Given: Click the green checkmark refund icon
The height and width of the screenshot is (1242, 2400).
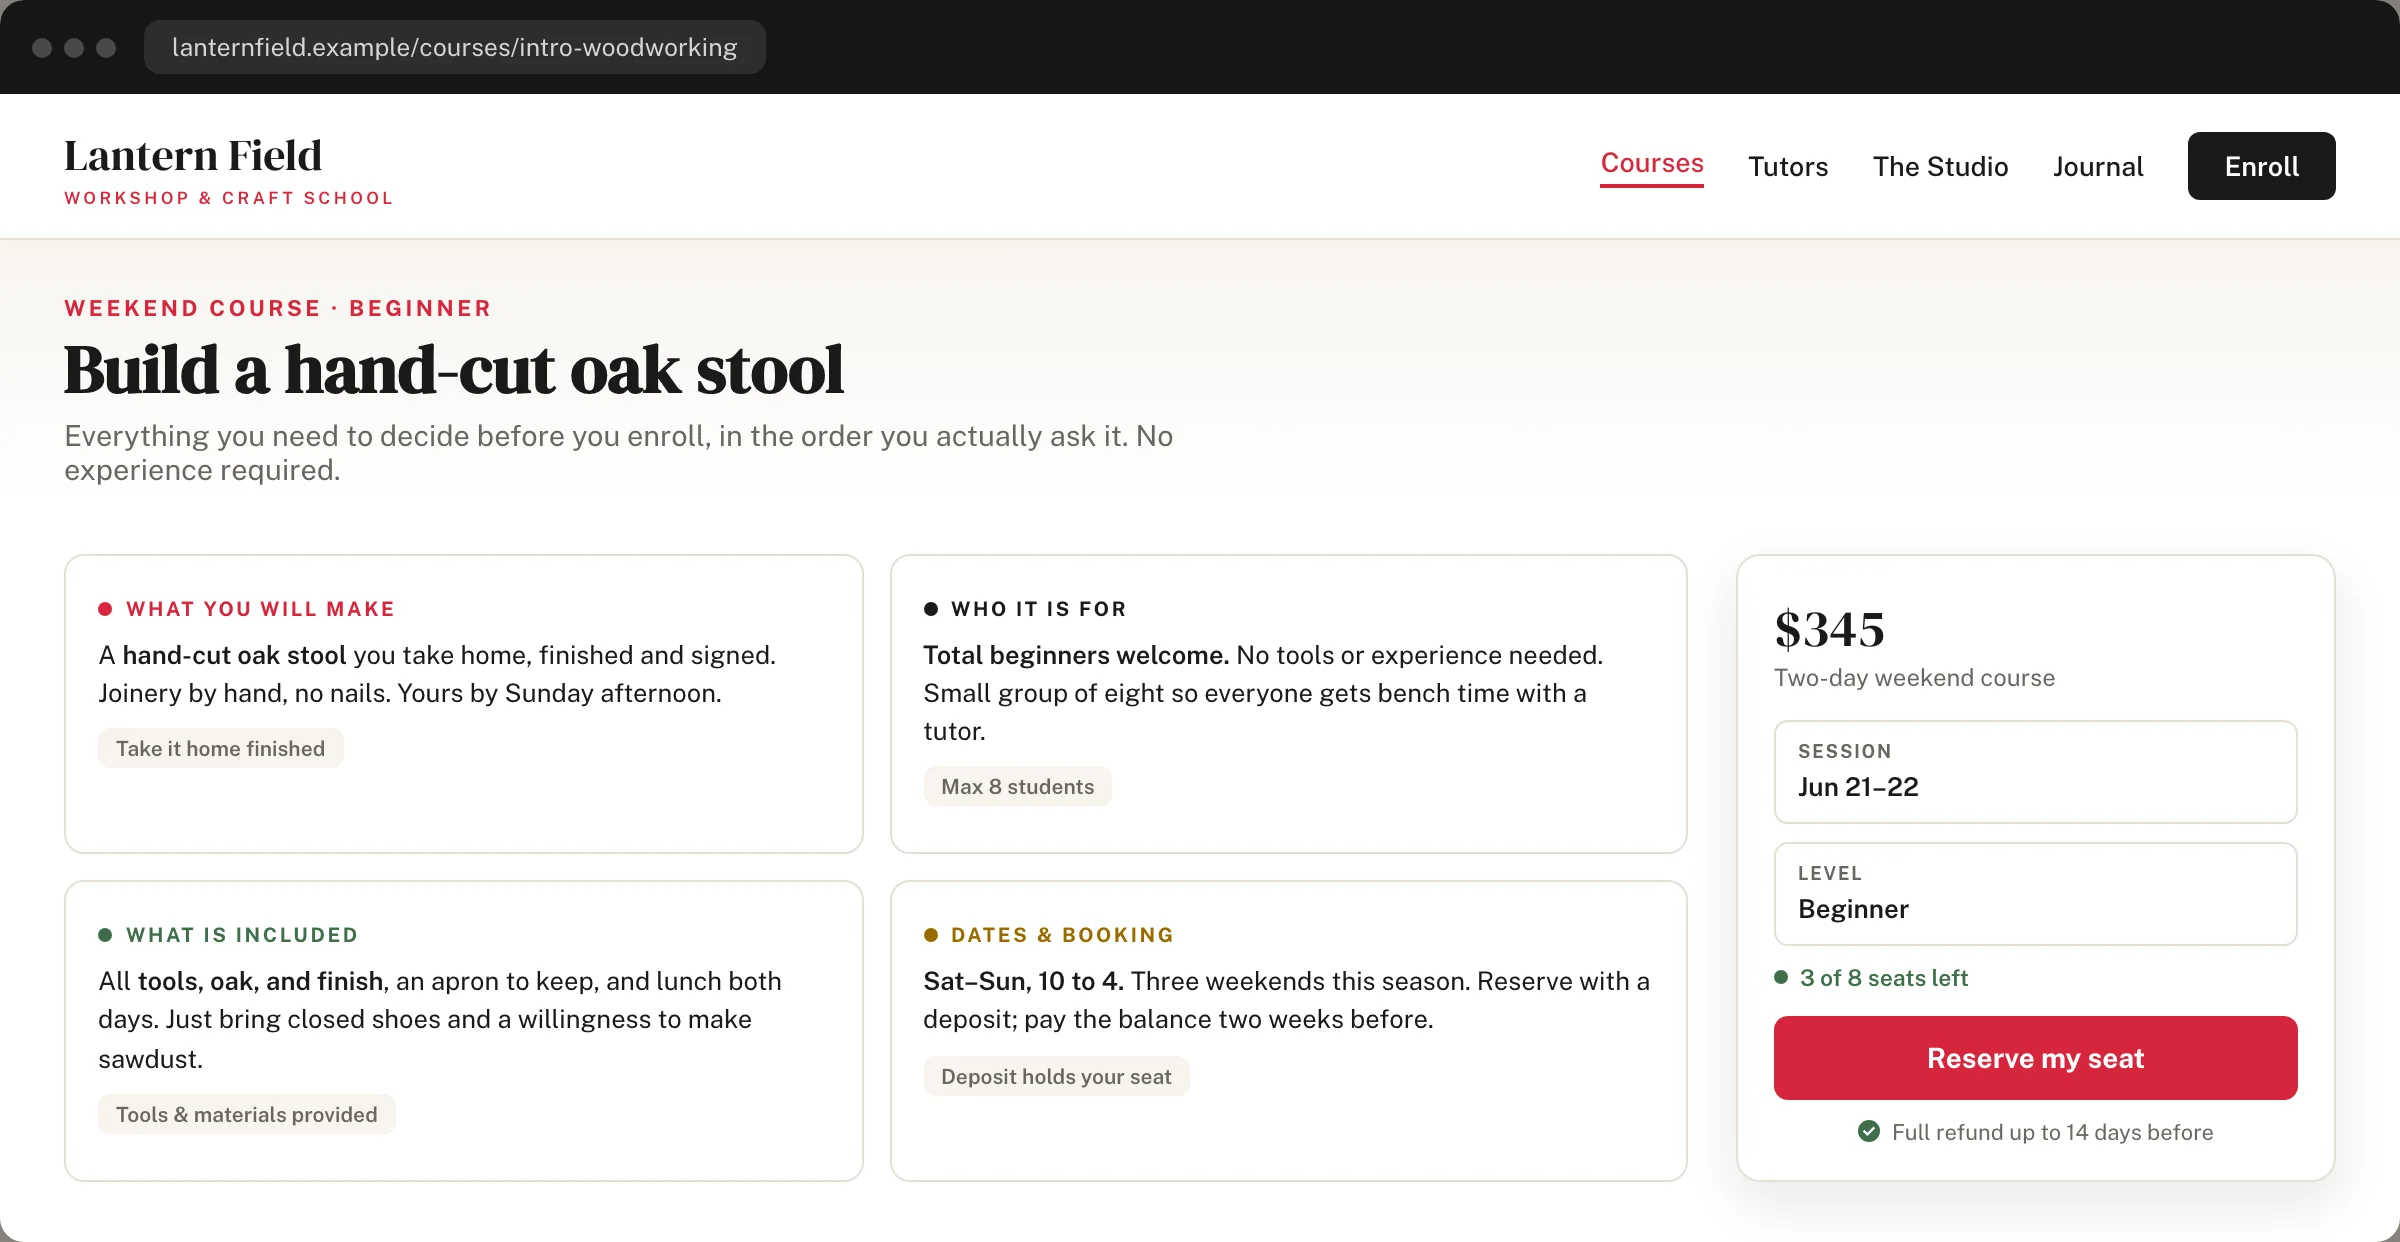Looking at the screenshot, I should pos(1868,1131).
